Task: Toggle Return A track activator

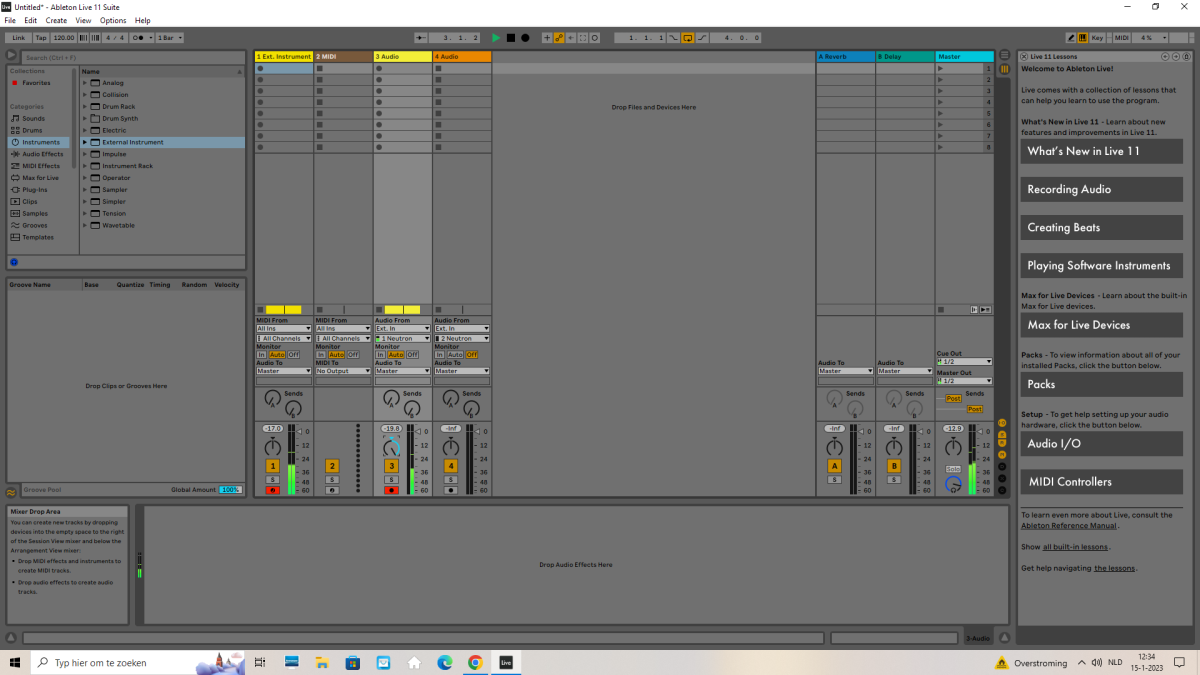Action: click(x=834, y=466)
